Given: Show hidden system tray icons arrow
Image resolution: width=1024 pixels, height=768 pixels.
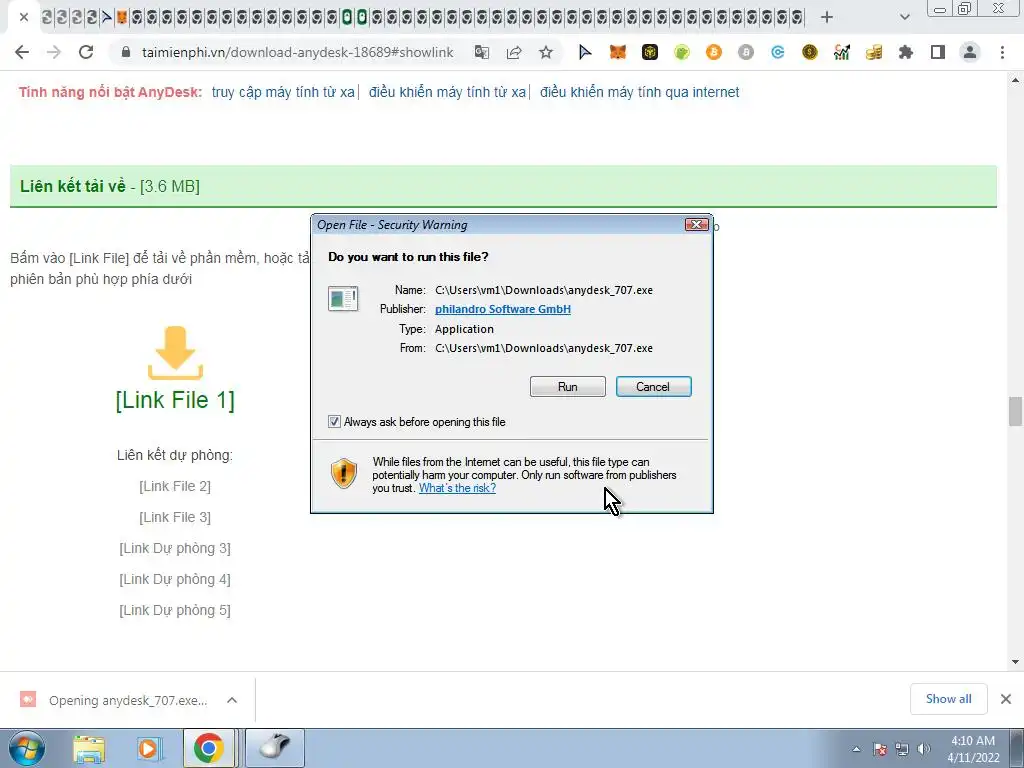Looking at the screenshot, I should pos(856,749).
